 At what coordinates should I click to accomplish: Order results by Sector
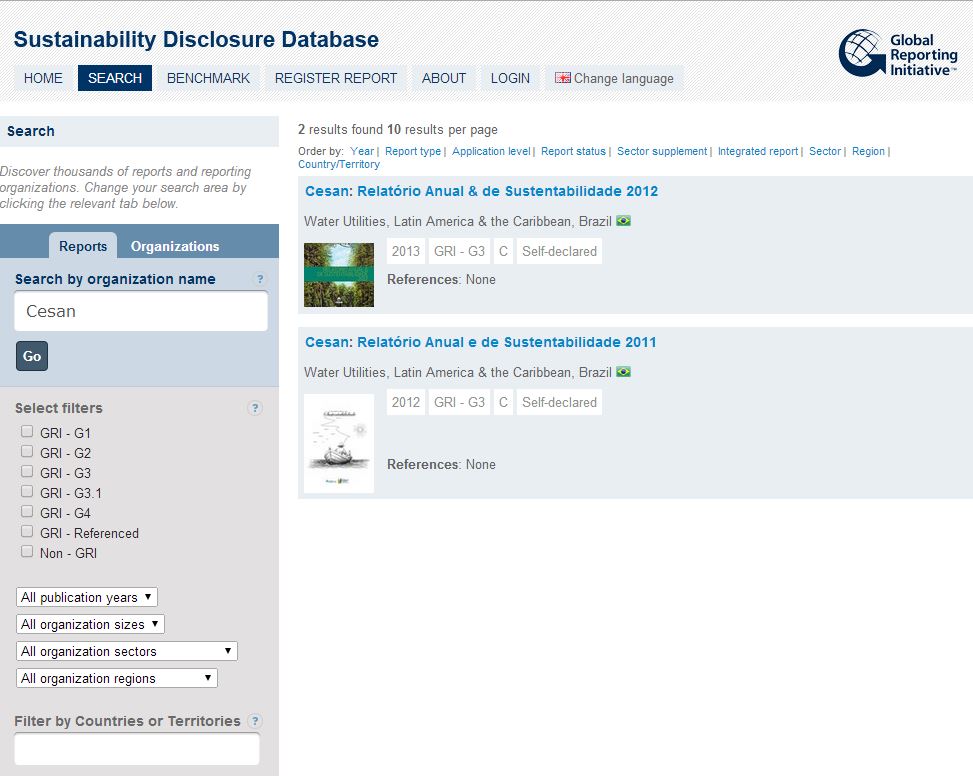[825, 151]
